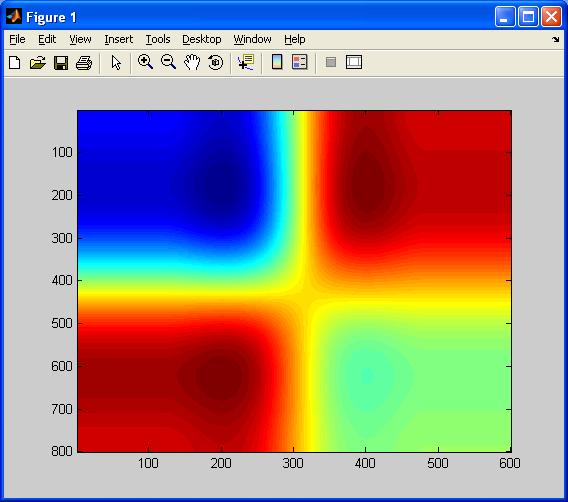Print the figure using printer icon
568x502 pixels.
point(84,63)
